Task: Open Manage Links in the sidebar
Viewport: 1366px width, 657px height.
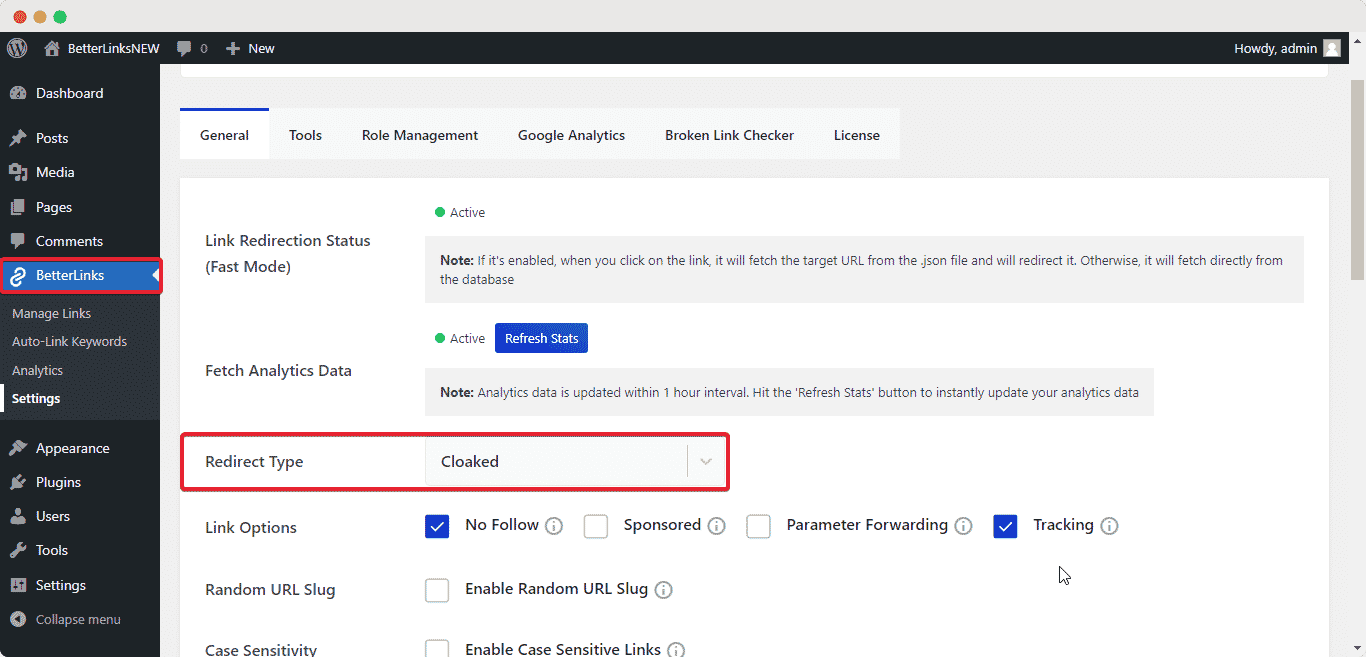Action: click(x=51, y=313)
